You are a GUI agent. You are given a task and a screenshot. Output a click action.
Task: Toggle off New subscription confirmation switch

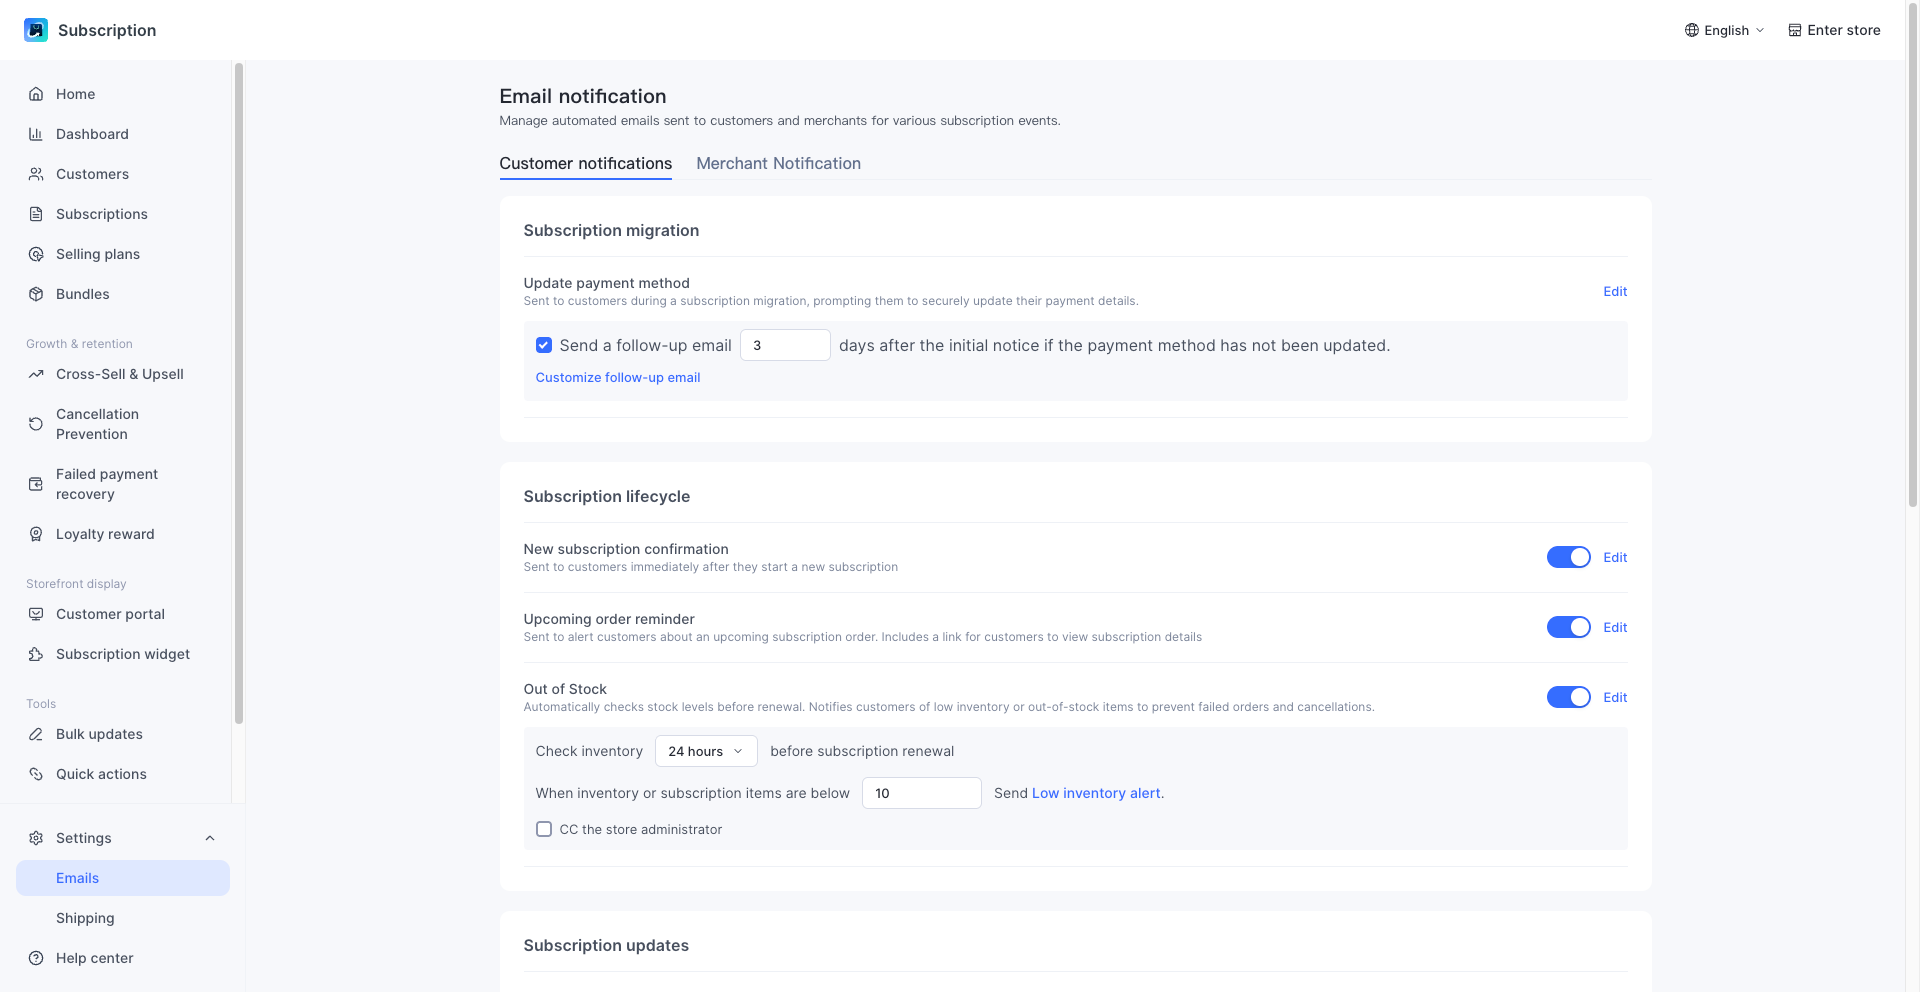(x=1569, y=557)
